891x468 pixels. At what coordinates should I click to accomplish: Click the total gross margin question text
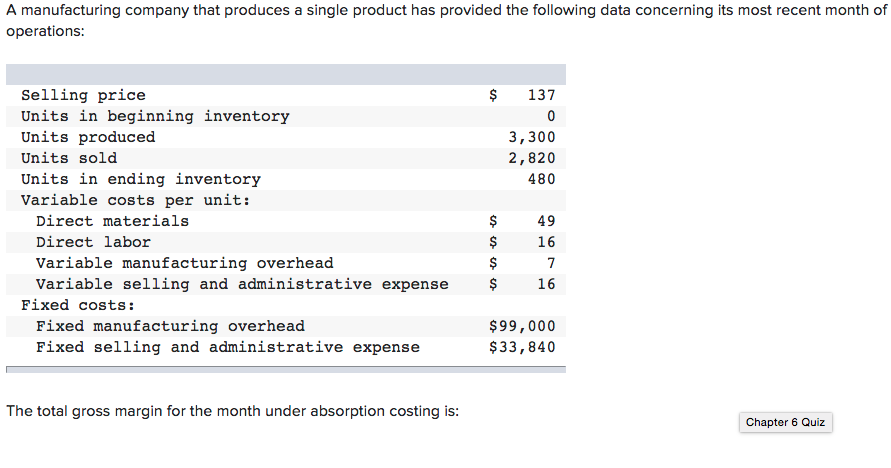(232, 411)
